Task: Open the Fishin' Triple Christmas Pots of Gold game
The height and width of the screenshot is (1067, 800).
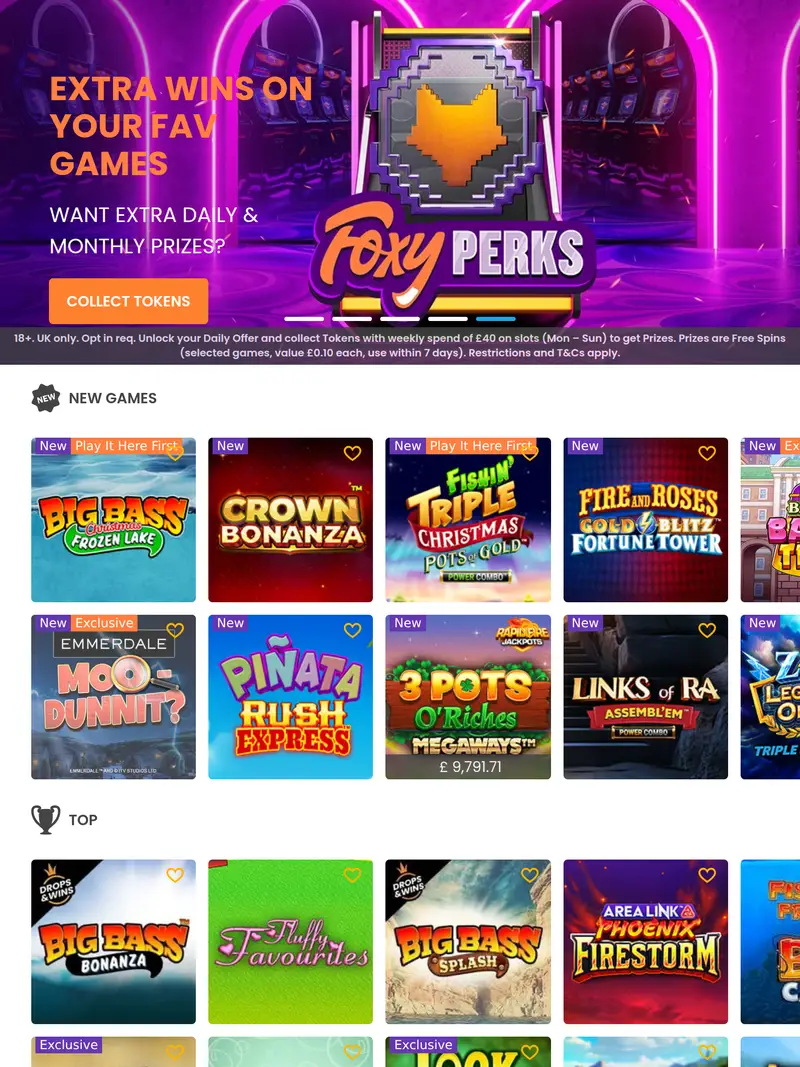Action: (467, 520)
